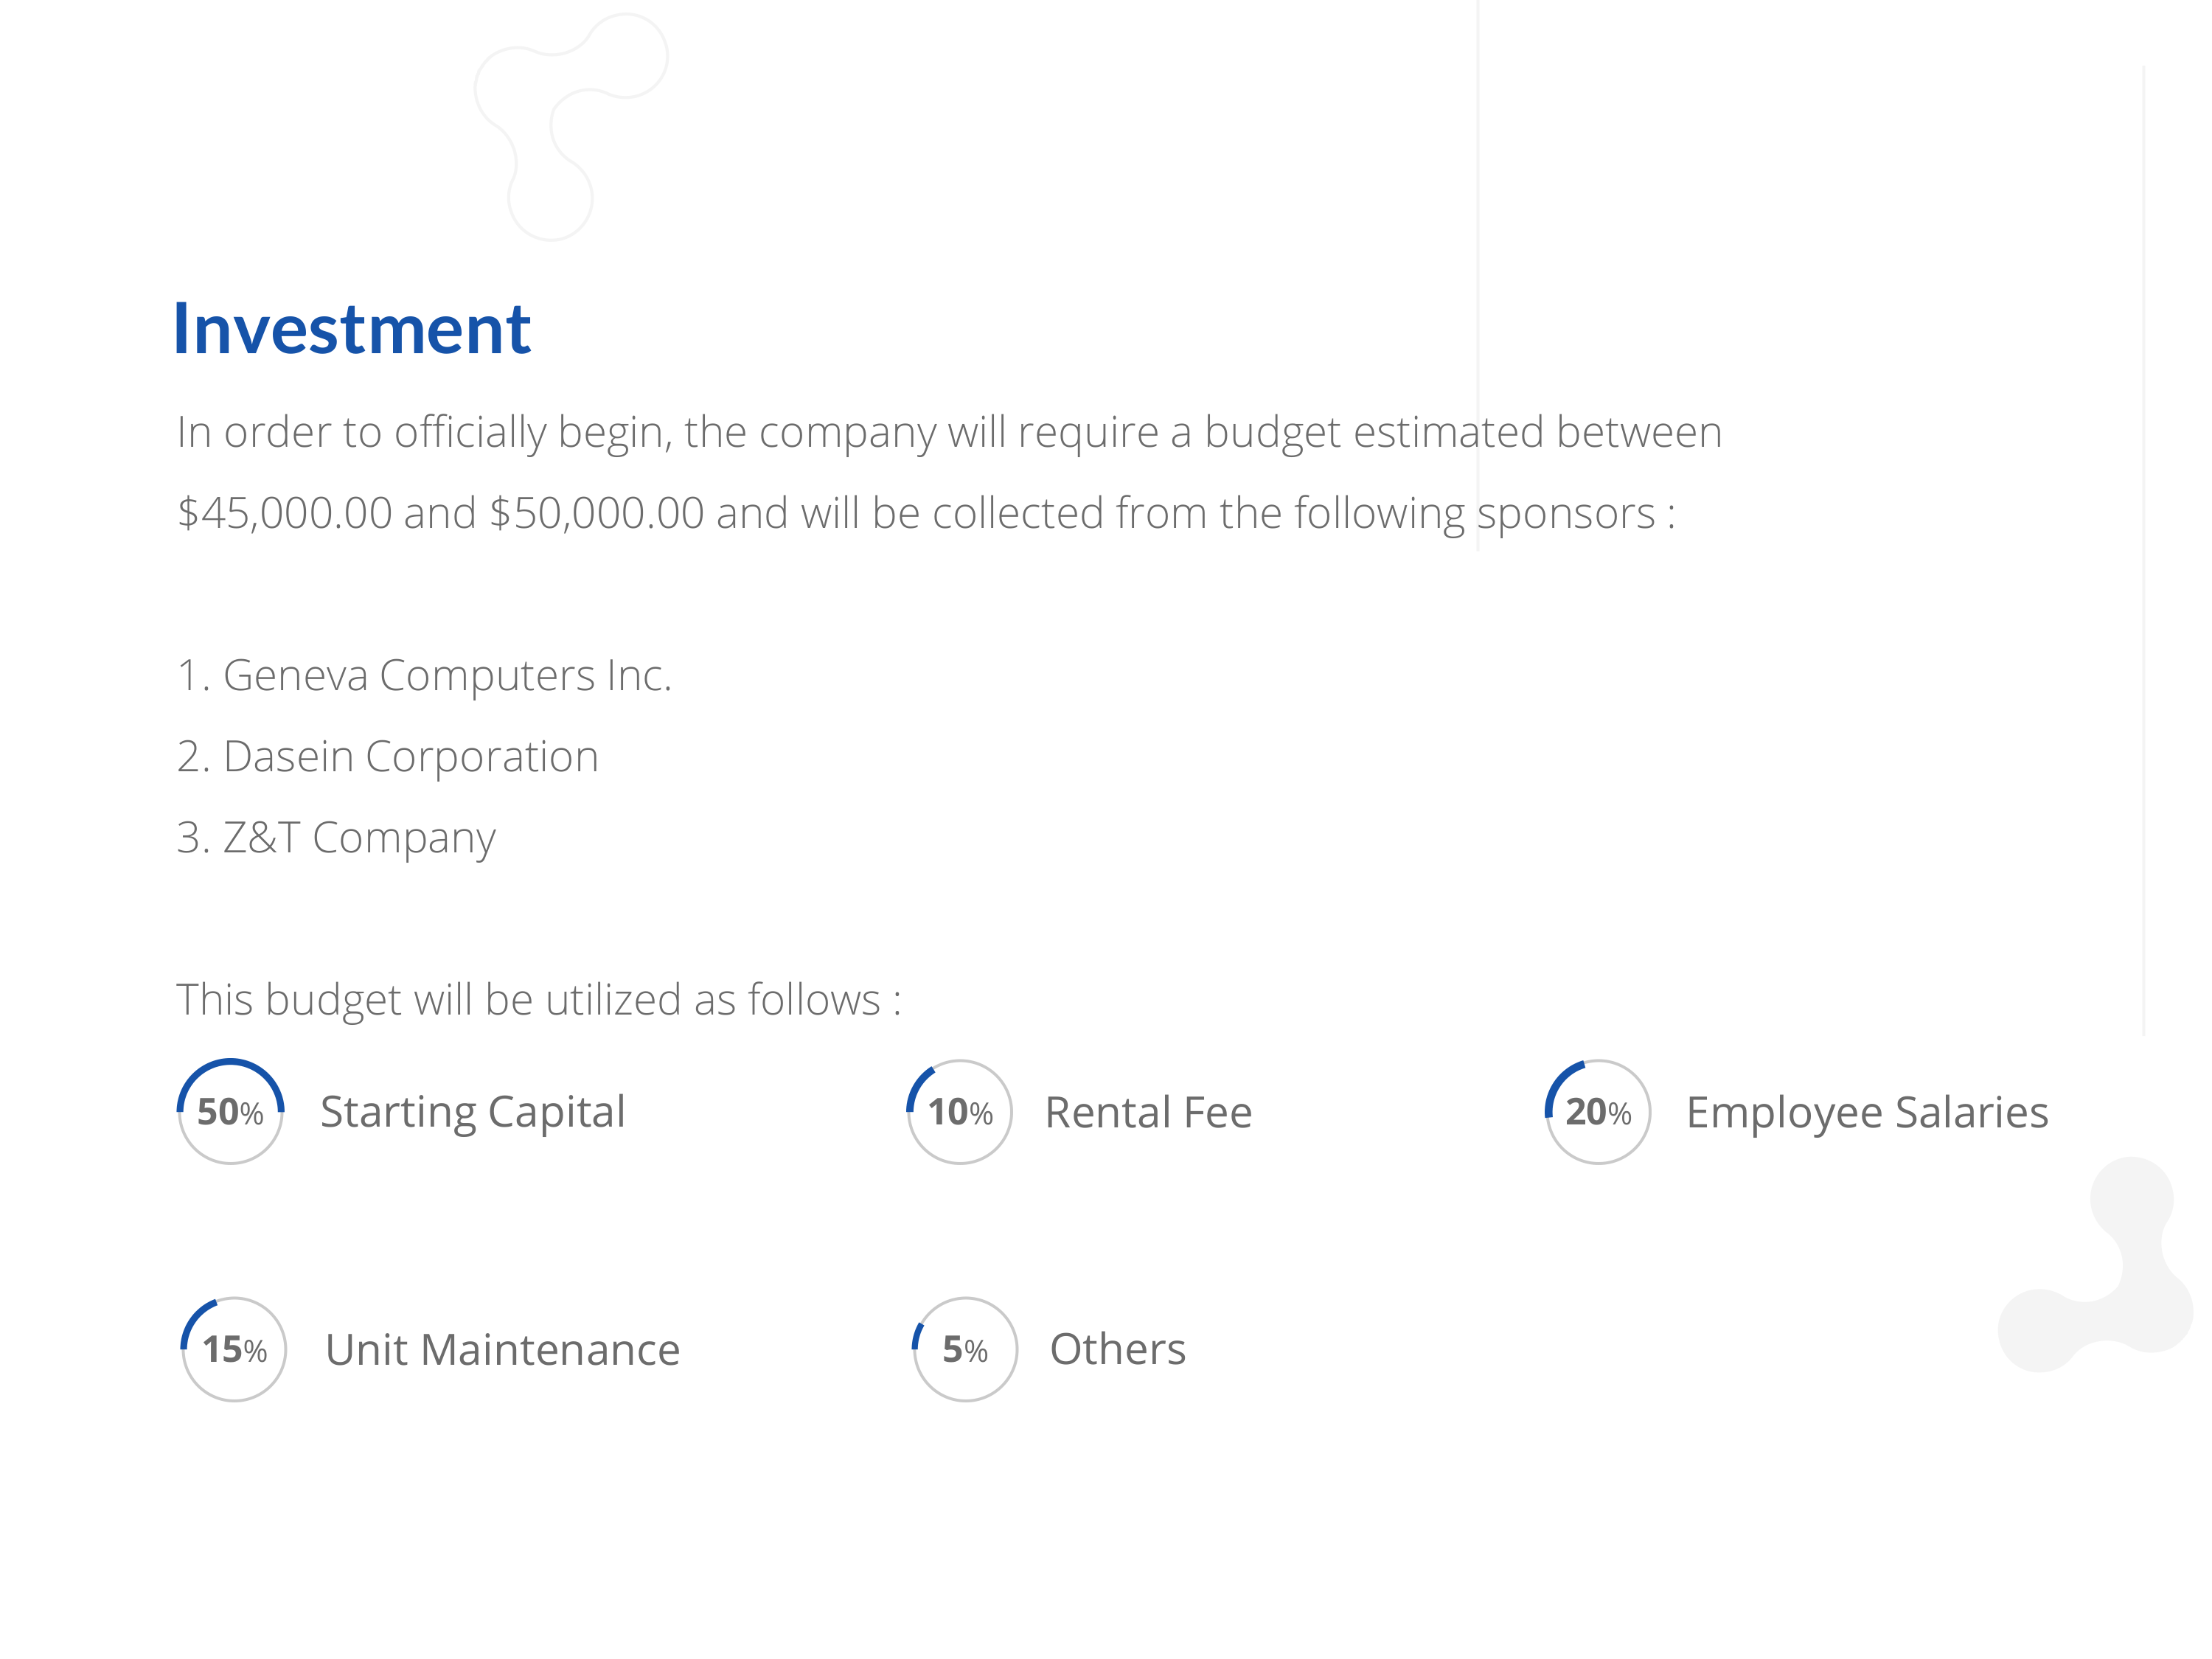Select Dasein Corporation list item
Image resolution: width=2212 pixels, height=1659 pixels.
(x=388, y=757)
